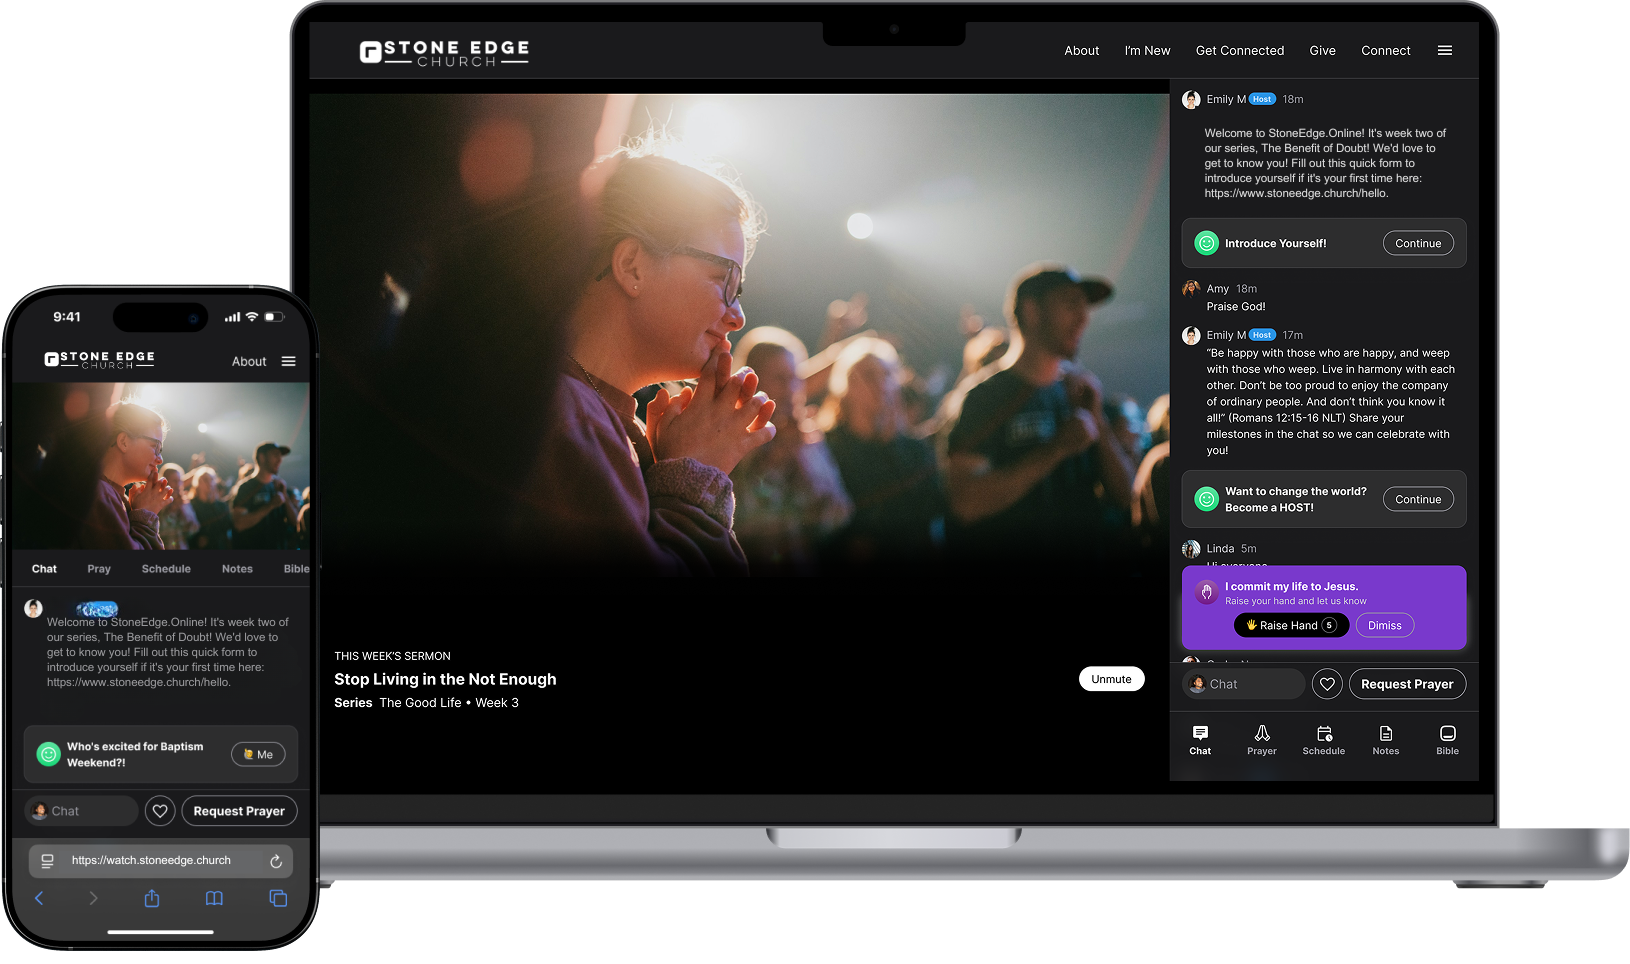This screenshot has height=964, width=1630.
Task: Select I'm New in laptop navigation
Action: tap(1147, 50)
